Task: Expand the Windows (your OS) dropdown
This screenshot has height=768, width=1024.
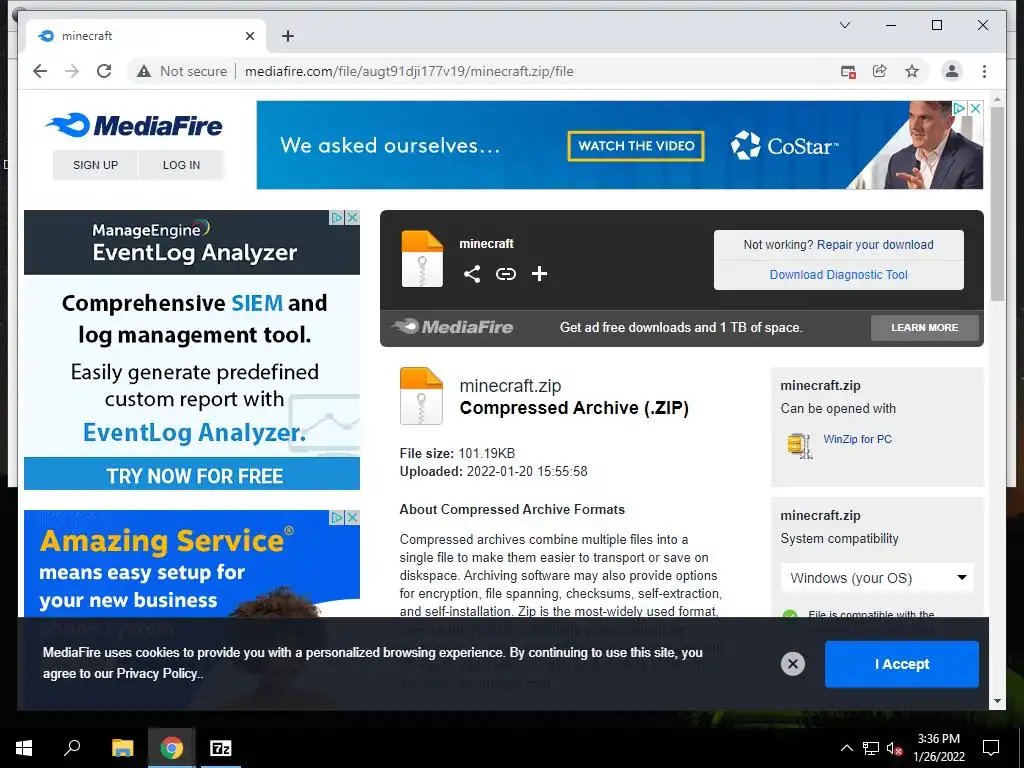Action: [x=877, y=578]
